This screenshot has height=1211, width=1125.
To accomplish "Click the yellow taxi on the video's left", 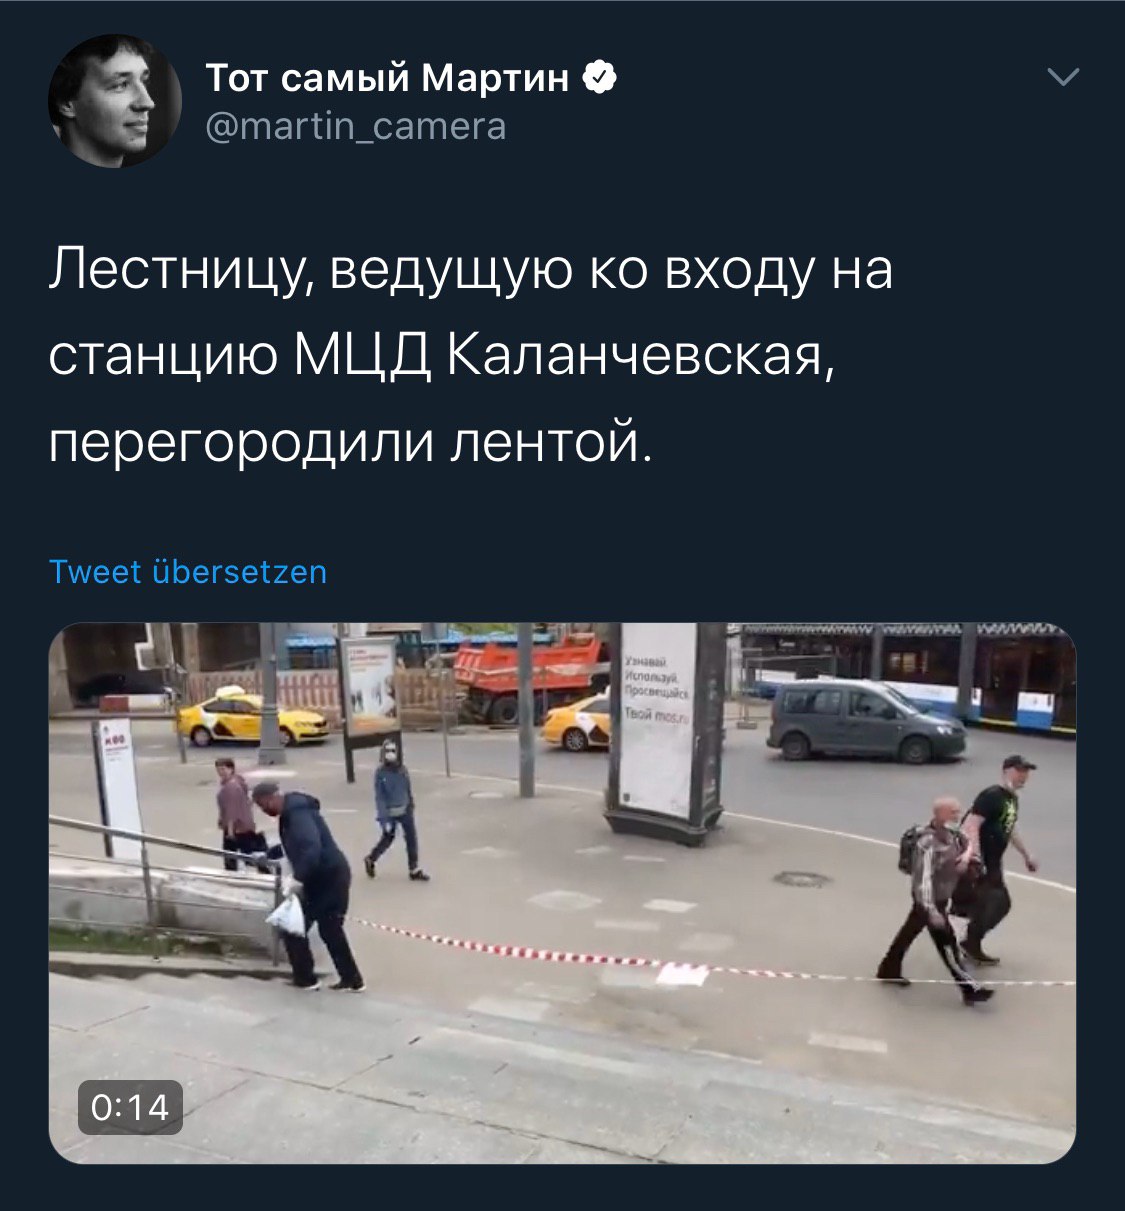I will pos(252,717).
